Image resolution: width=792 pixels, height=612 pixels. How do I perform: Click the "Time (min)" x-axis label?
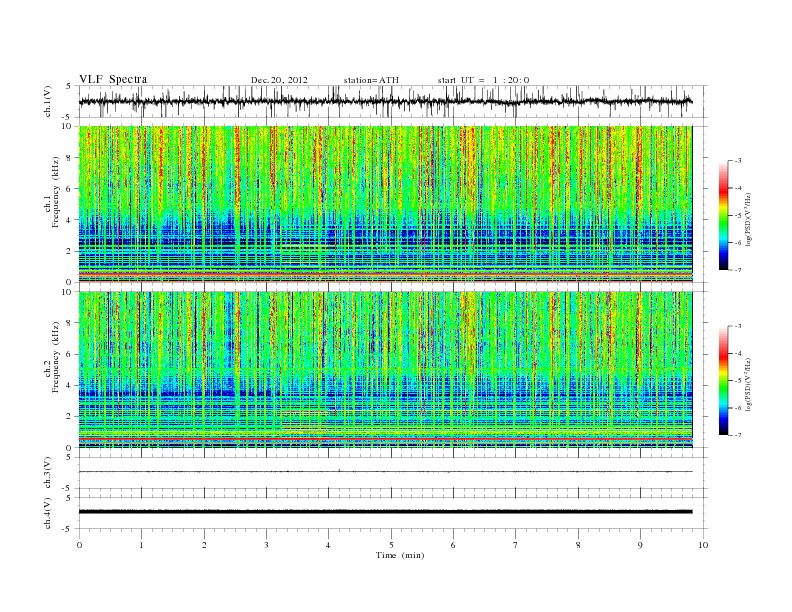(x=400, y=555)
